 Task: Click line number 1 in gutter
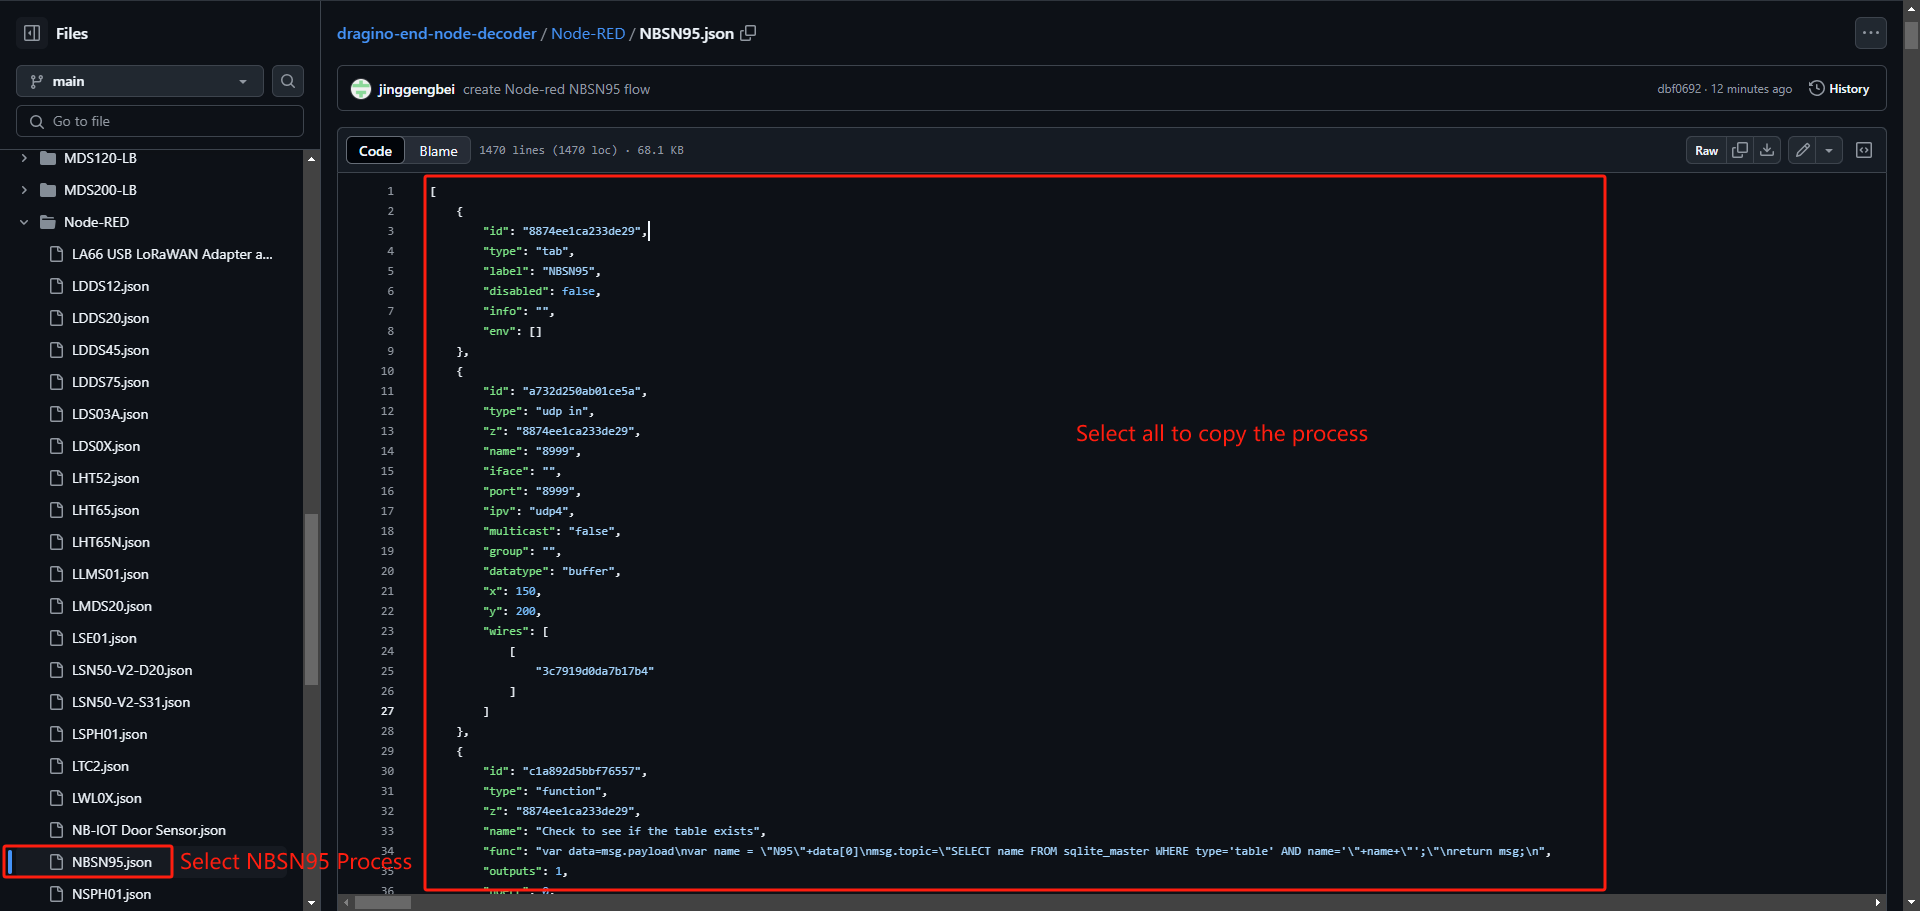pyautogui.click(x=390, y=191)
